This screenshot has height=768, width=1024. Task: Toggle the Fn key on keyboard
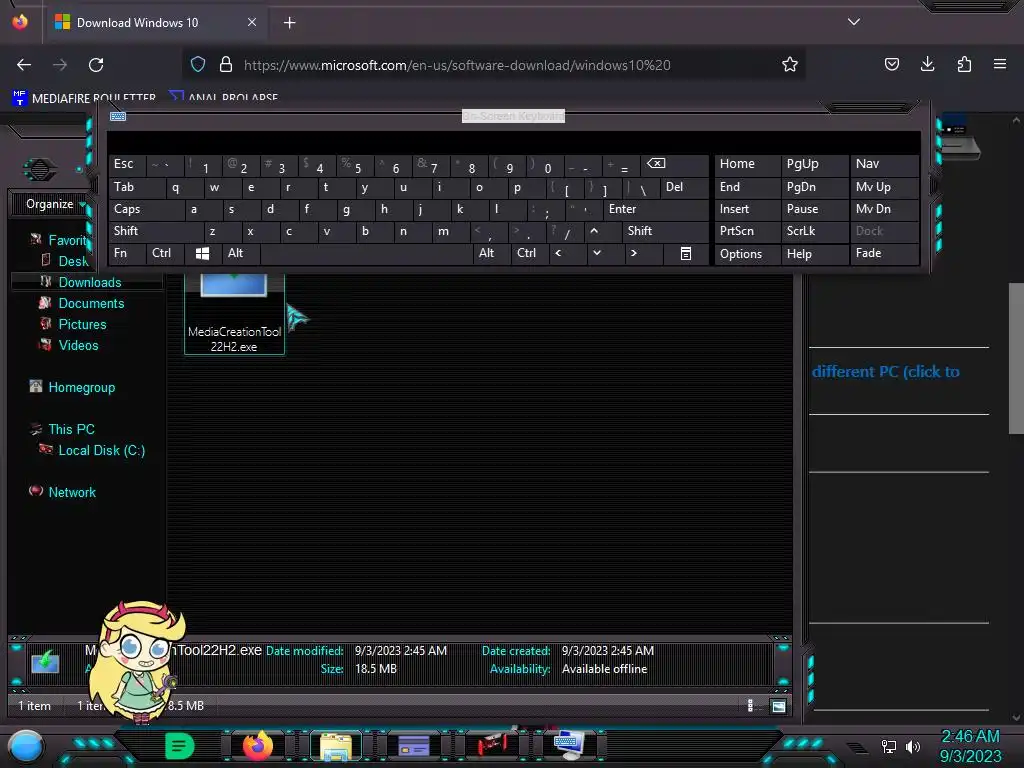127,253
